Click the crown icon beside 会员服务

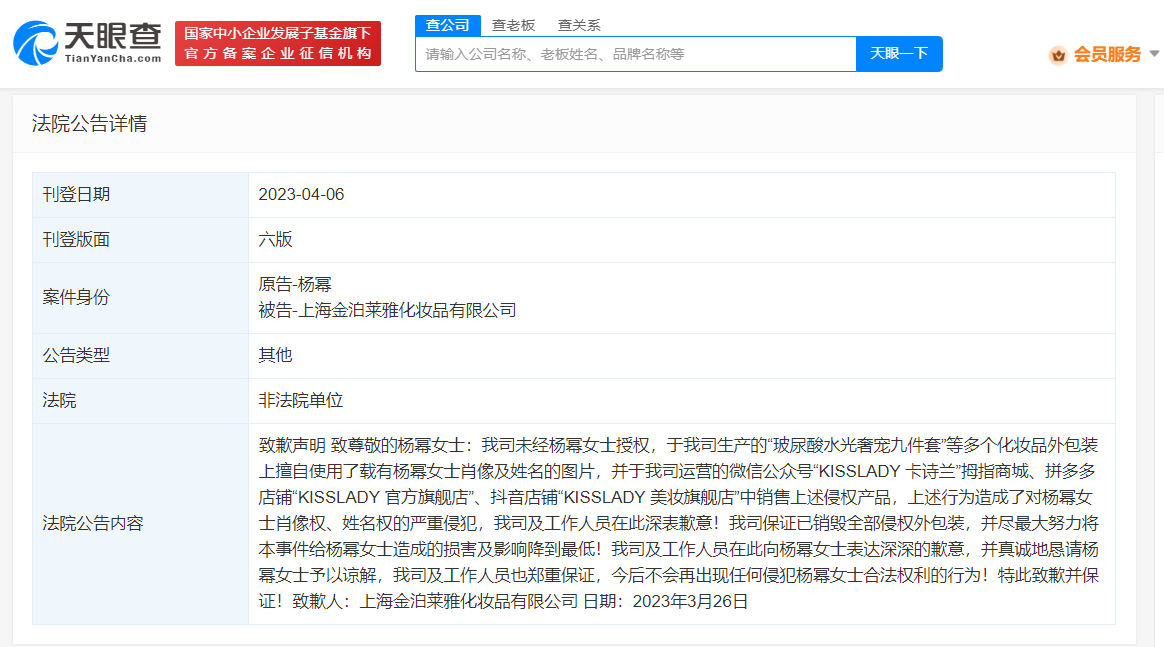coord(1058,55)
